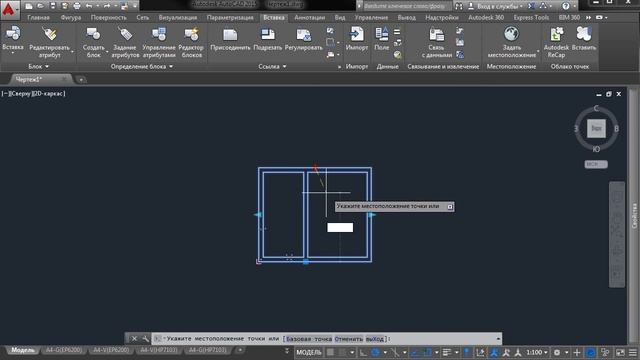Click the Вставка insert block button
This screenshot has height=360, width=640.
click(x=13, y=40)
